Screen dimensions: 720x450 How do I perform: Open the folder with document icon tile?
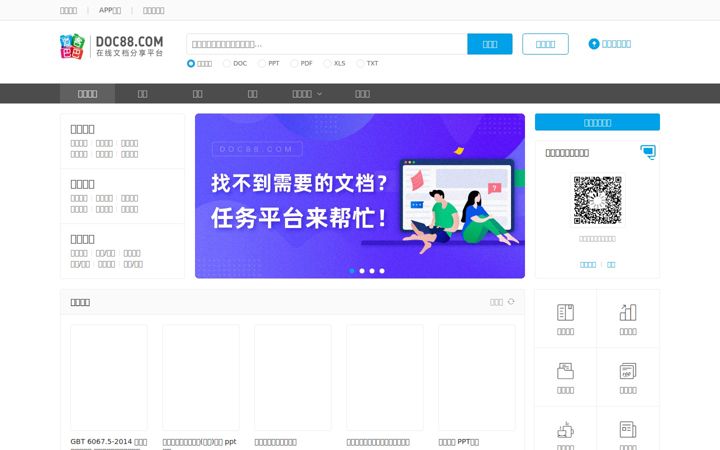(x=565, y=371)
